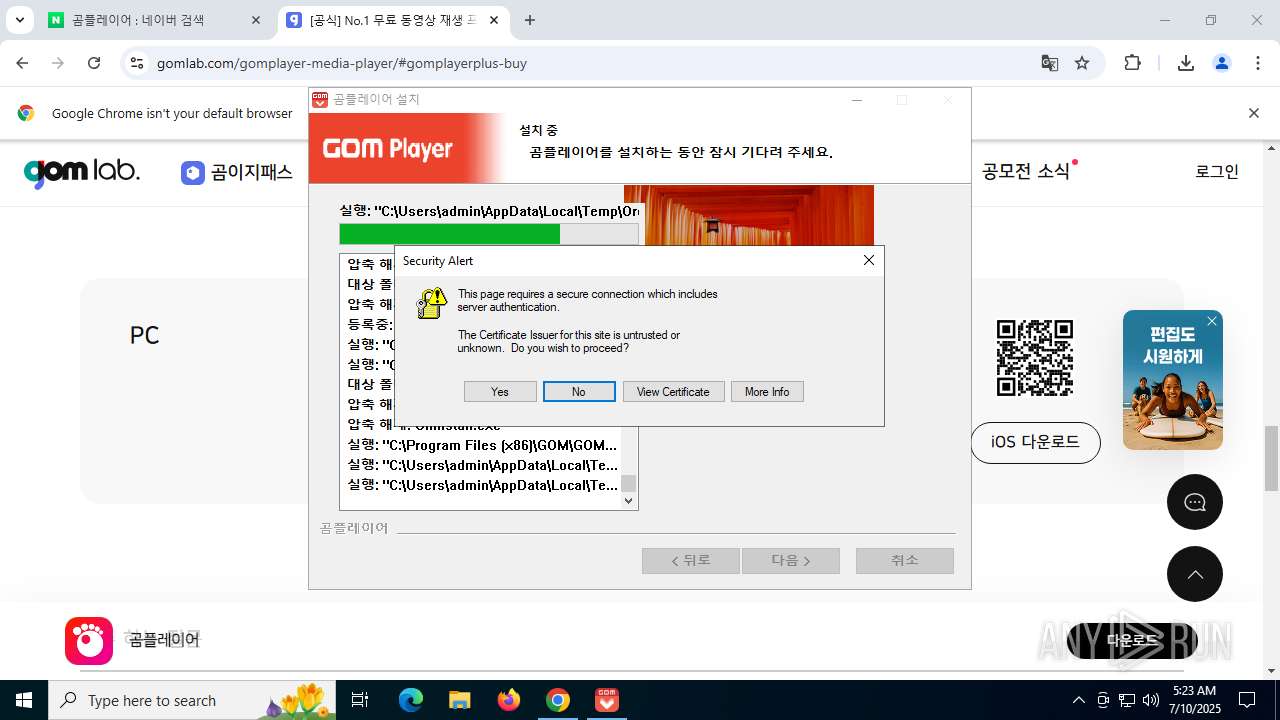Click the volume tray icon
The image size is (1280, 720).
(x=1151, y=700)
